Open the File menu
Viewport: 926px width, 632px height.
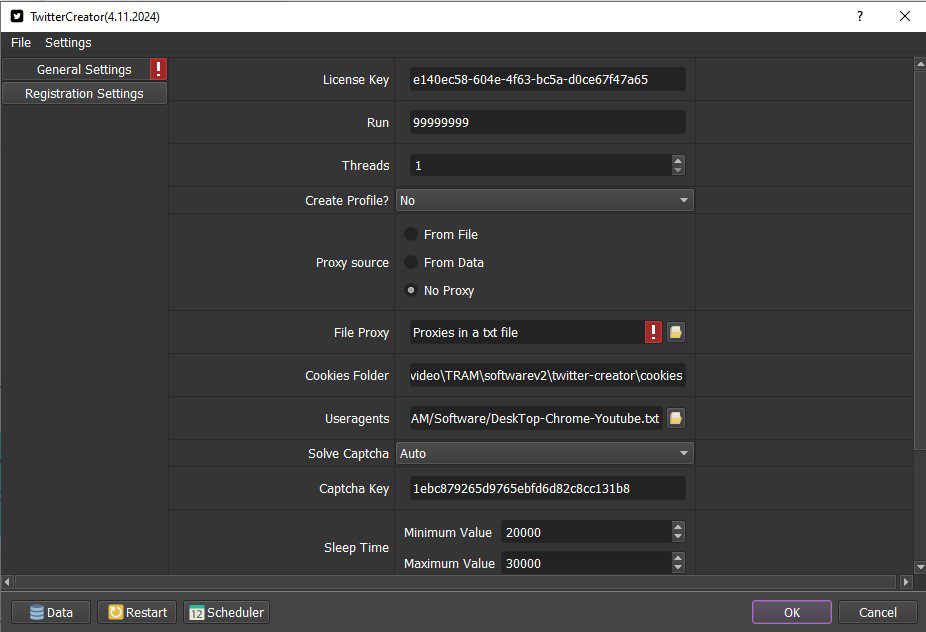(21, 43)
